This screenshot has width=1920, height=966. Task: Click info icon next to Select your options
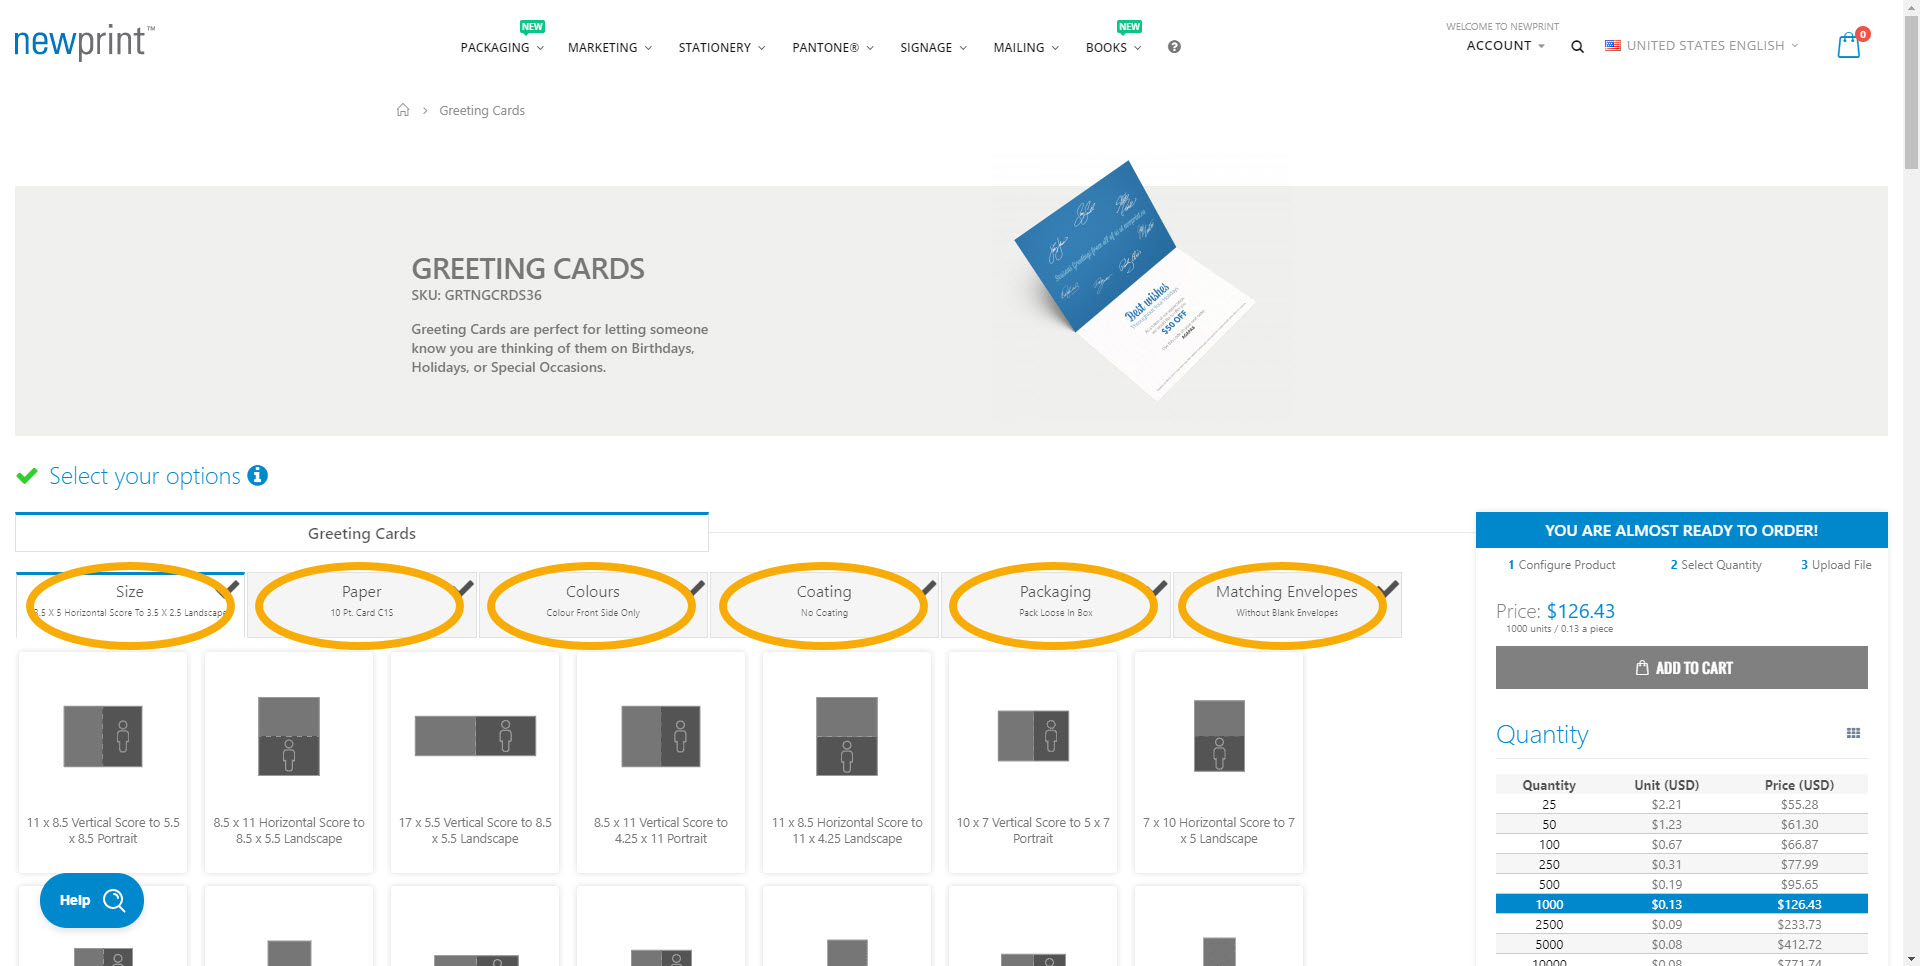pos(258,475)
